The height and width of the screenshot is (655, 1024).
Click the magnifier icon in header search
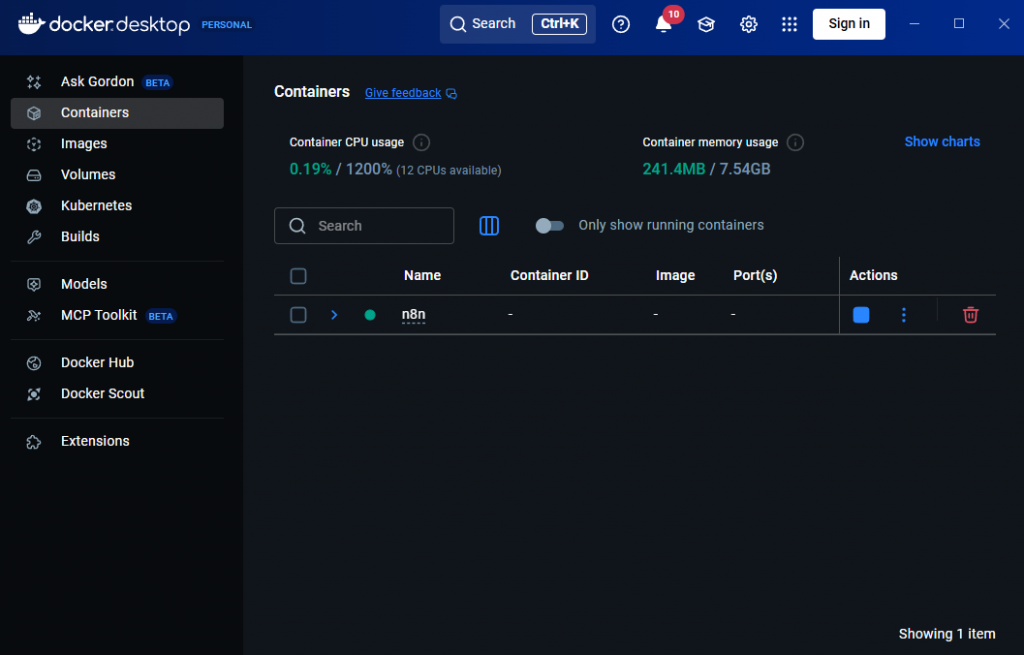click(x=458, y=24)
